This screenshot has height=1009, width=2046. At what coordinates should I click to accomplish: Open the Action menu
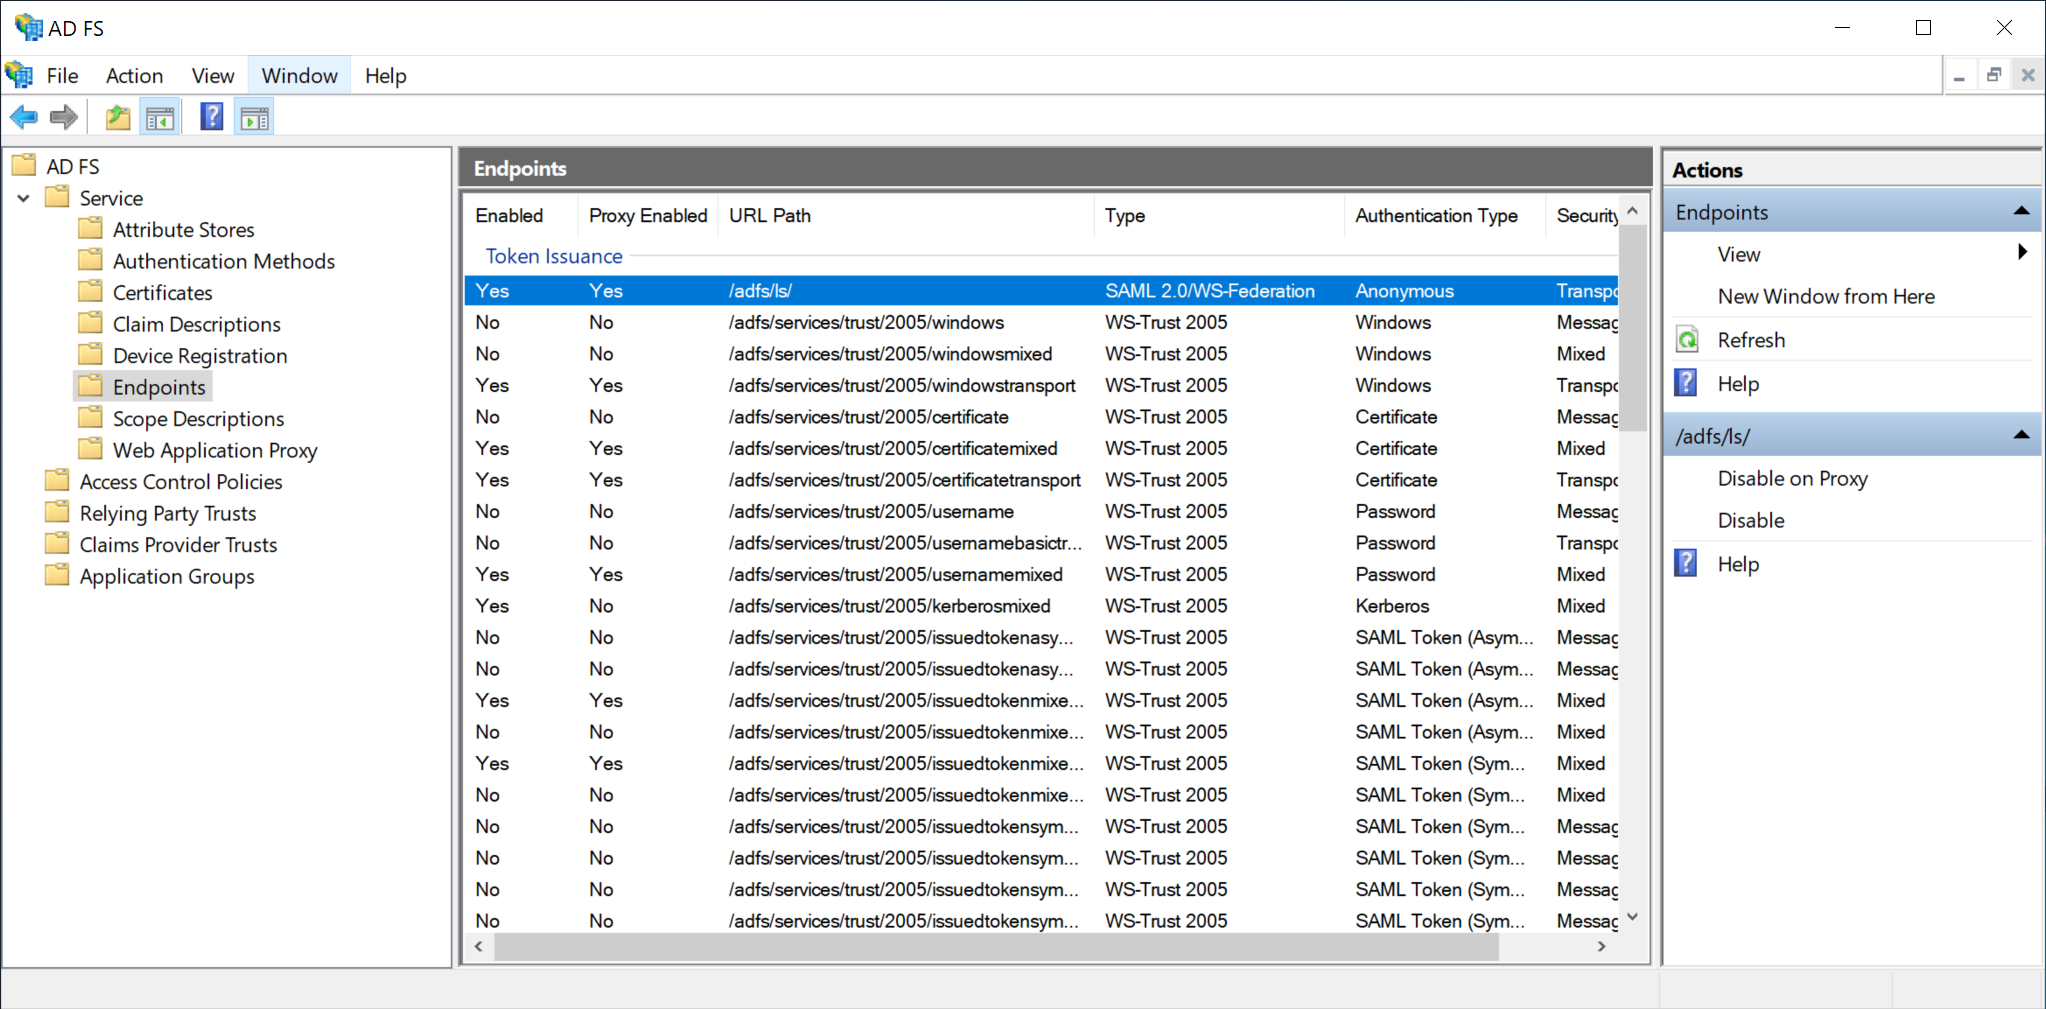(134, 76)
